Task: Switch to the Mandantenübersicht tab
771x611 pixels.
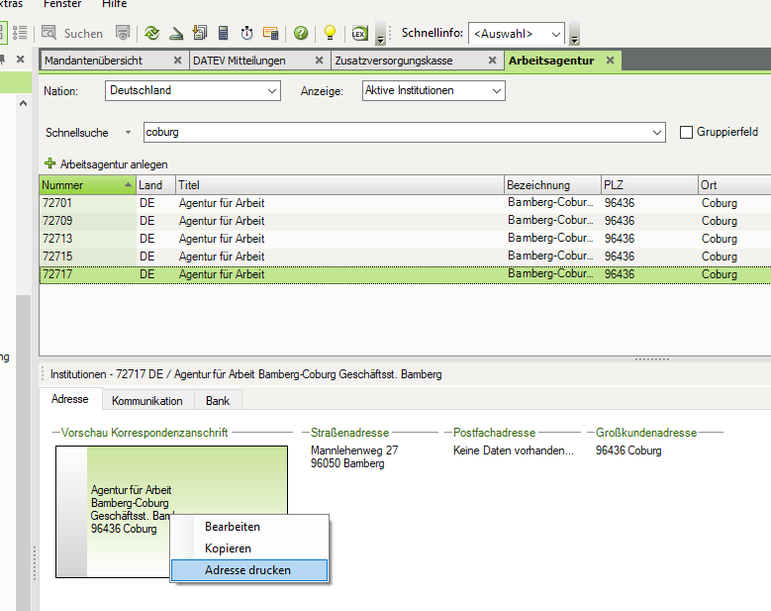Action: click(93, 60)
